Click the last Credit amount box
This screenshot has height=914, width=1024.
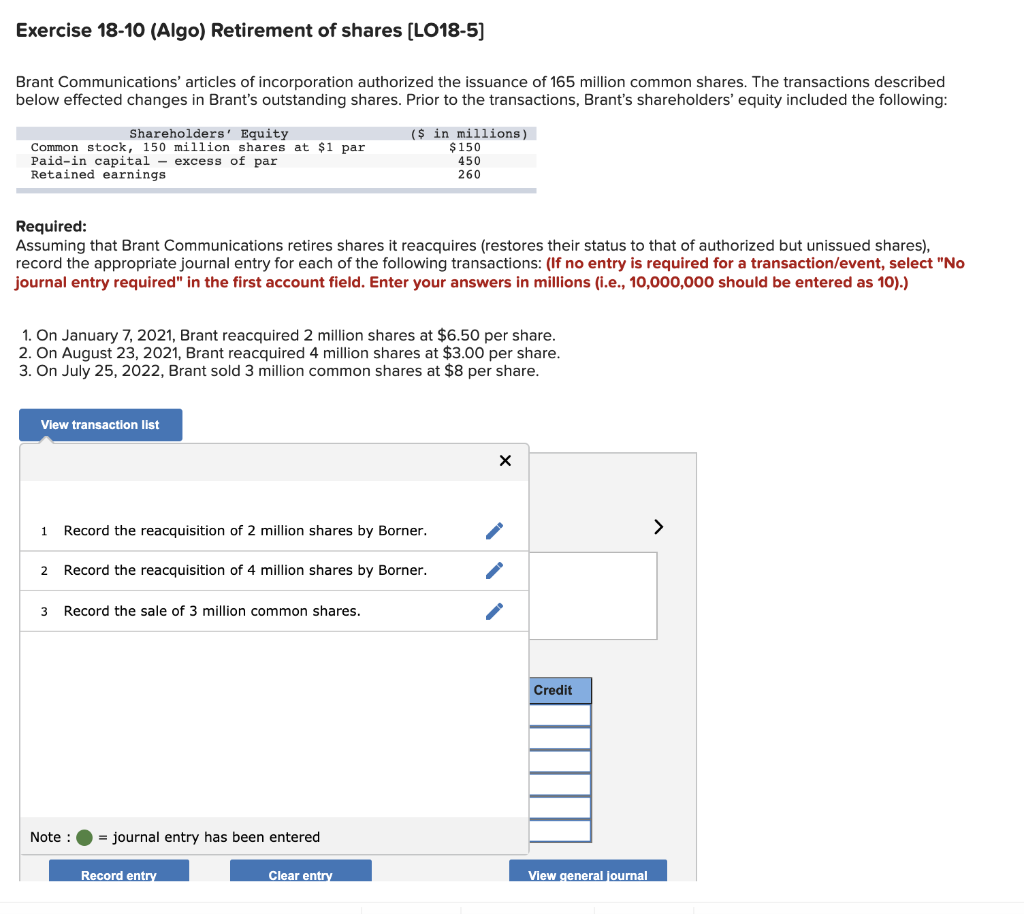pyautogui.click(x=560, y=832)
